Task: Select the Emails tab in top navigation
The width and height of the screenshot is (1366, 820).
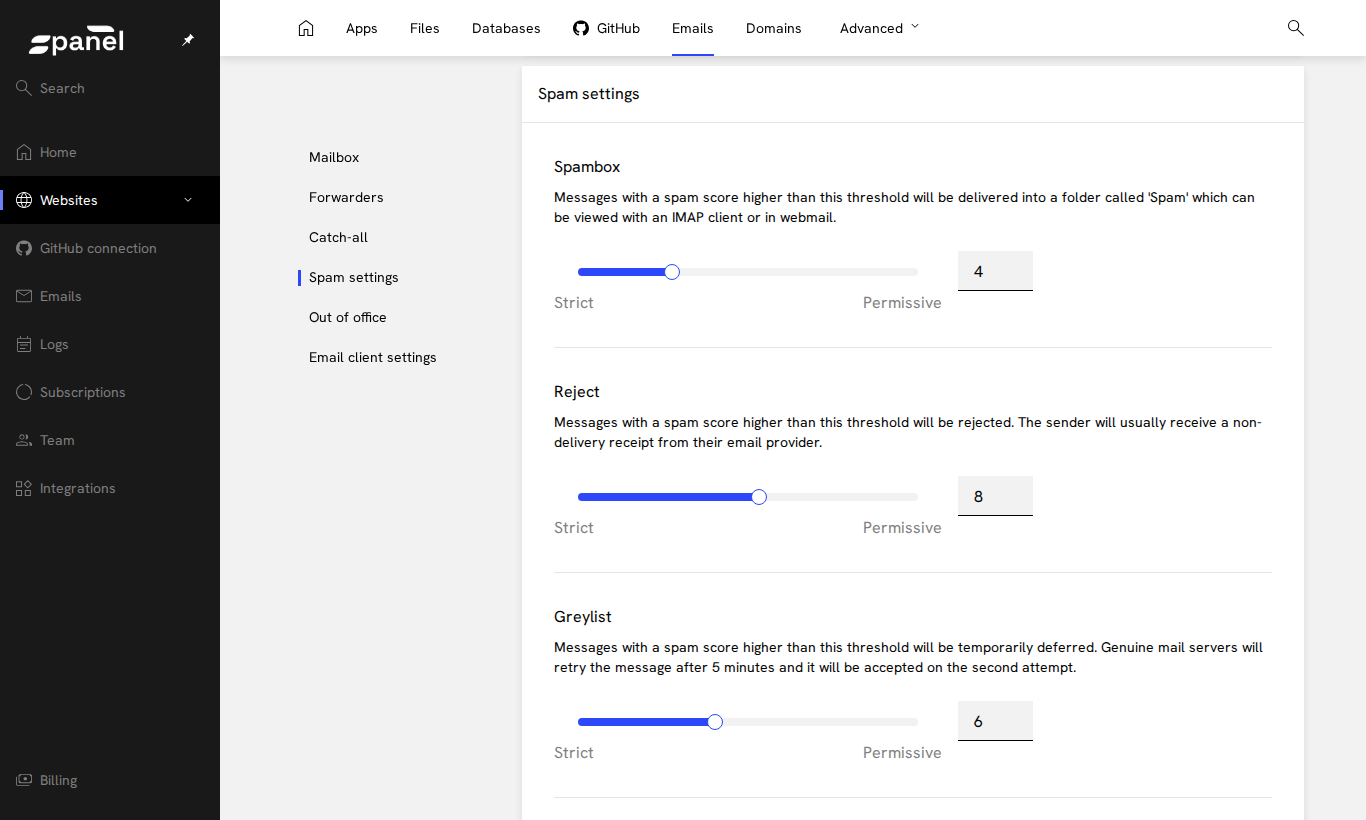Action: pos(693,28)
